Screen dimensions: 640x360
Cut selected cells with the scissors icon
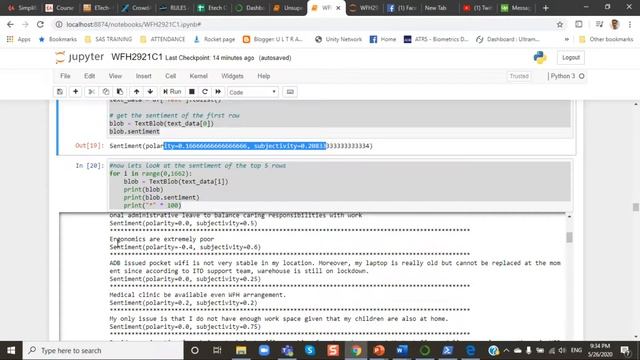(x=91, y=92)
